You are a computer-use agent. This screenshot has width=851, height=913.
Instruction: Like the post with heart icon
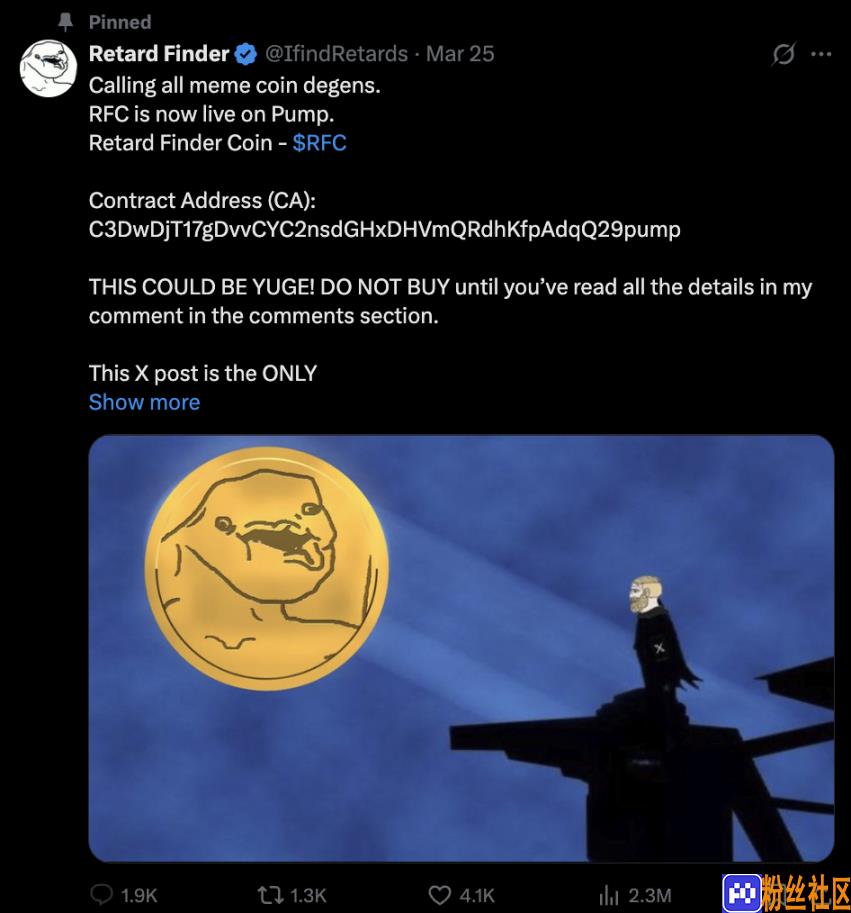point(439,895)
